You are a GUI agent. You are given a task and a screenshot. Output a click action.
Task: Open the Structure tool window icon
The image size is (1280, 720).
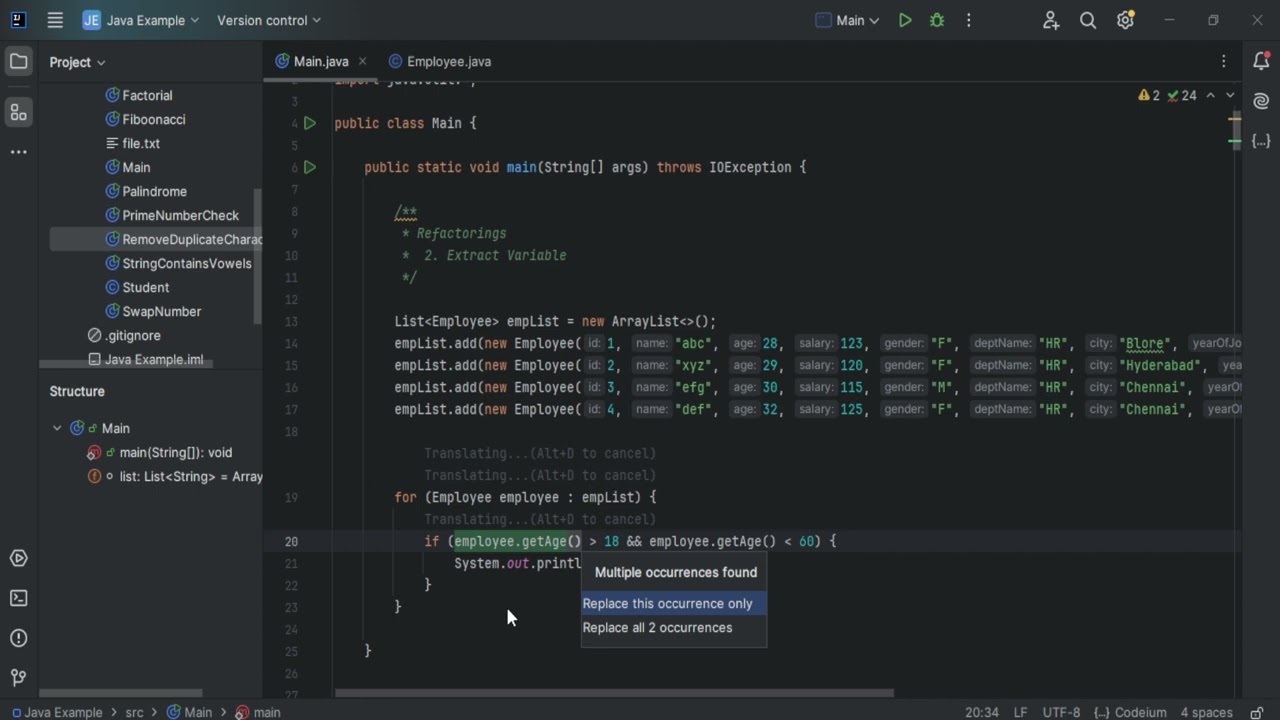tap(18, 113)
